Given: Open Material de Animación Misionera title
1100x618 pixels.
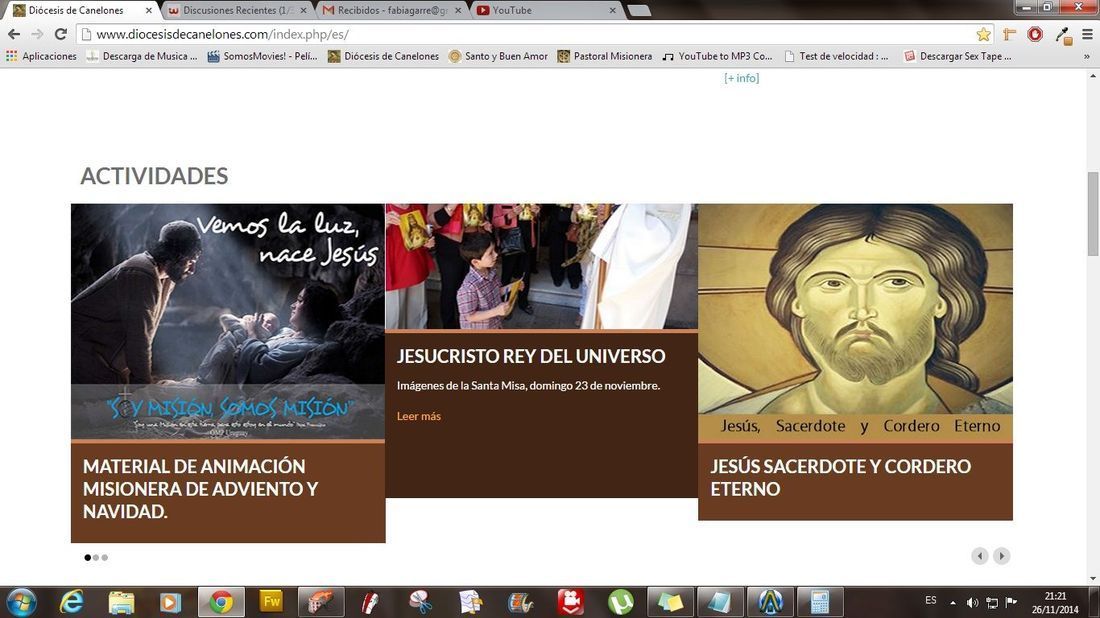Looking at the screenshot, I should coord(201,489).
